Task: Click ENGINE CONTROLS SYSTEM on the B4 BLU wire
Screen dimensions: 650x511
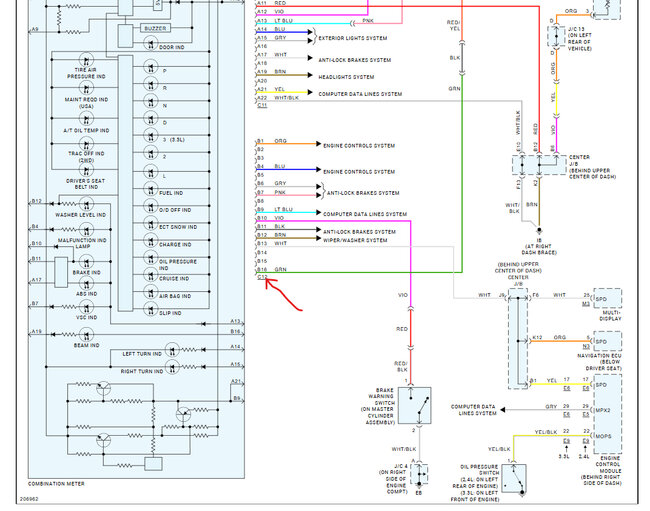Action: pyautogui.click(x=359, y=172)
